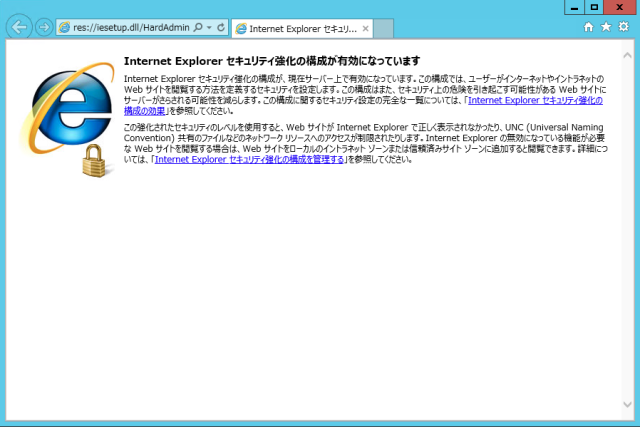Close the Internet Explorer セキュリ... tab
Viewport: 640px width, 427px height.
click(366, 29)
